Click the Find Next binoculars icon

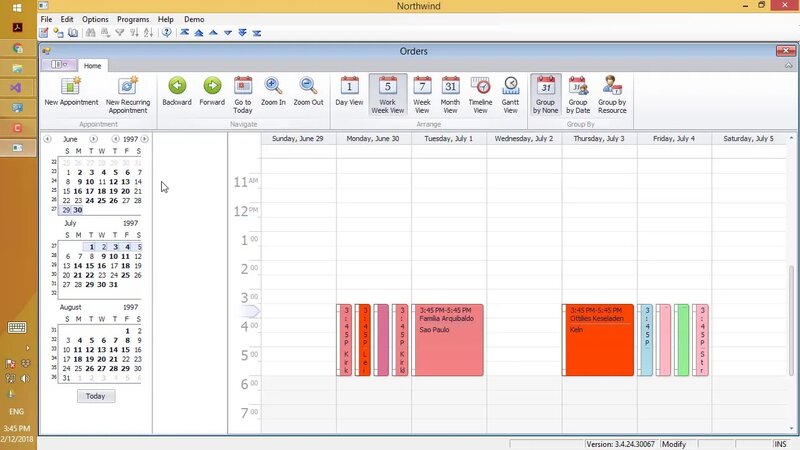click(x=105, y=33)
